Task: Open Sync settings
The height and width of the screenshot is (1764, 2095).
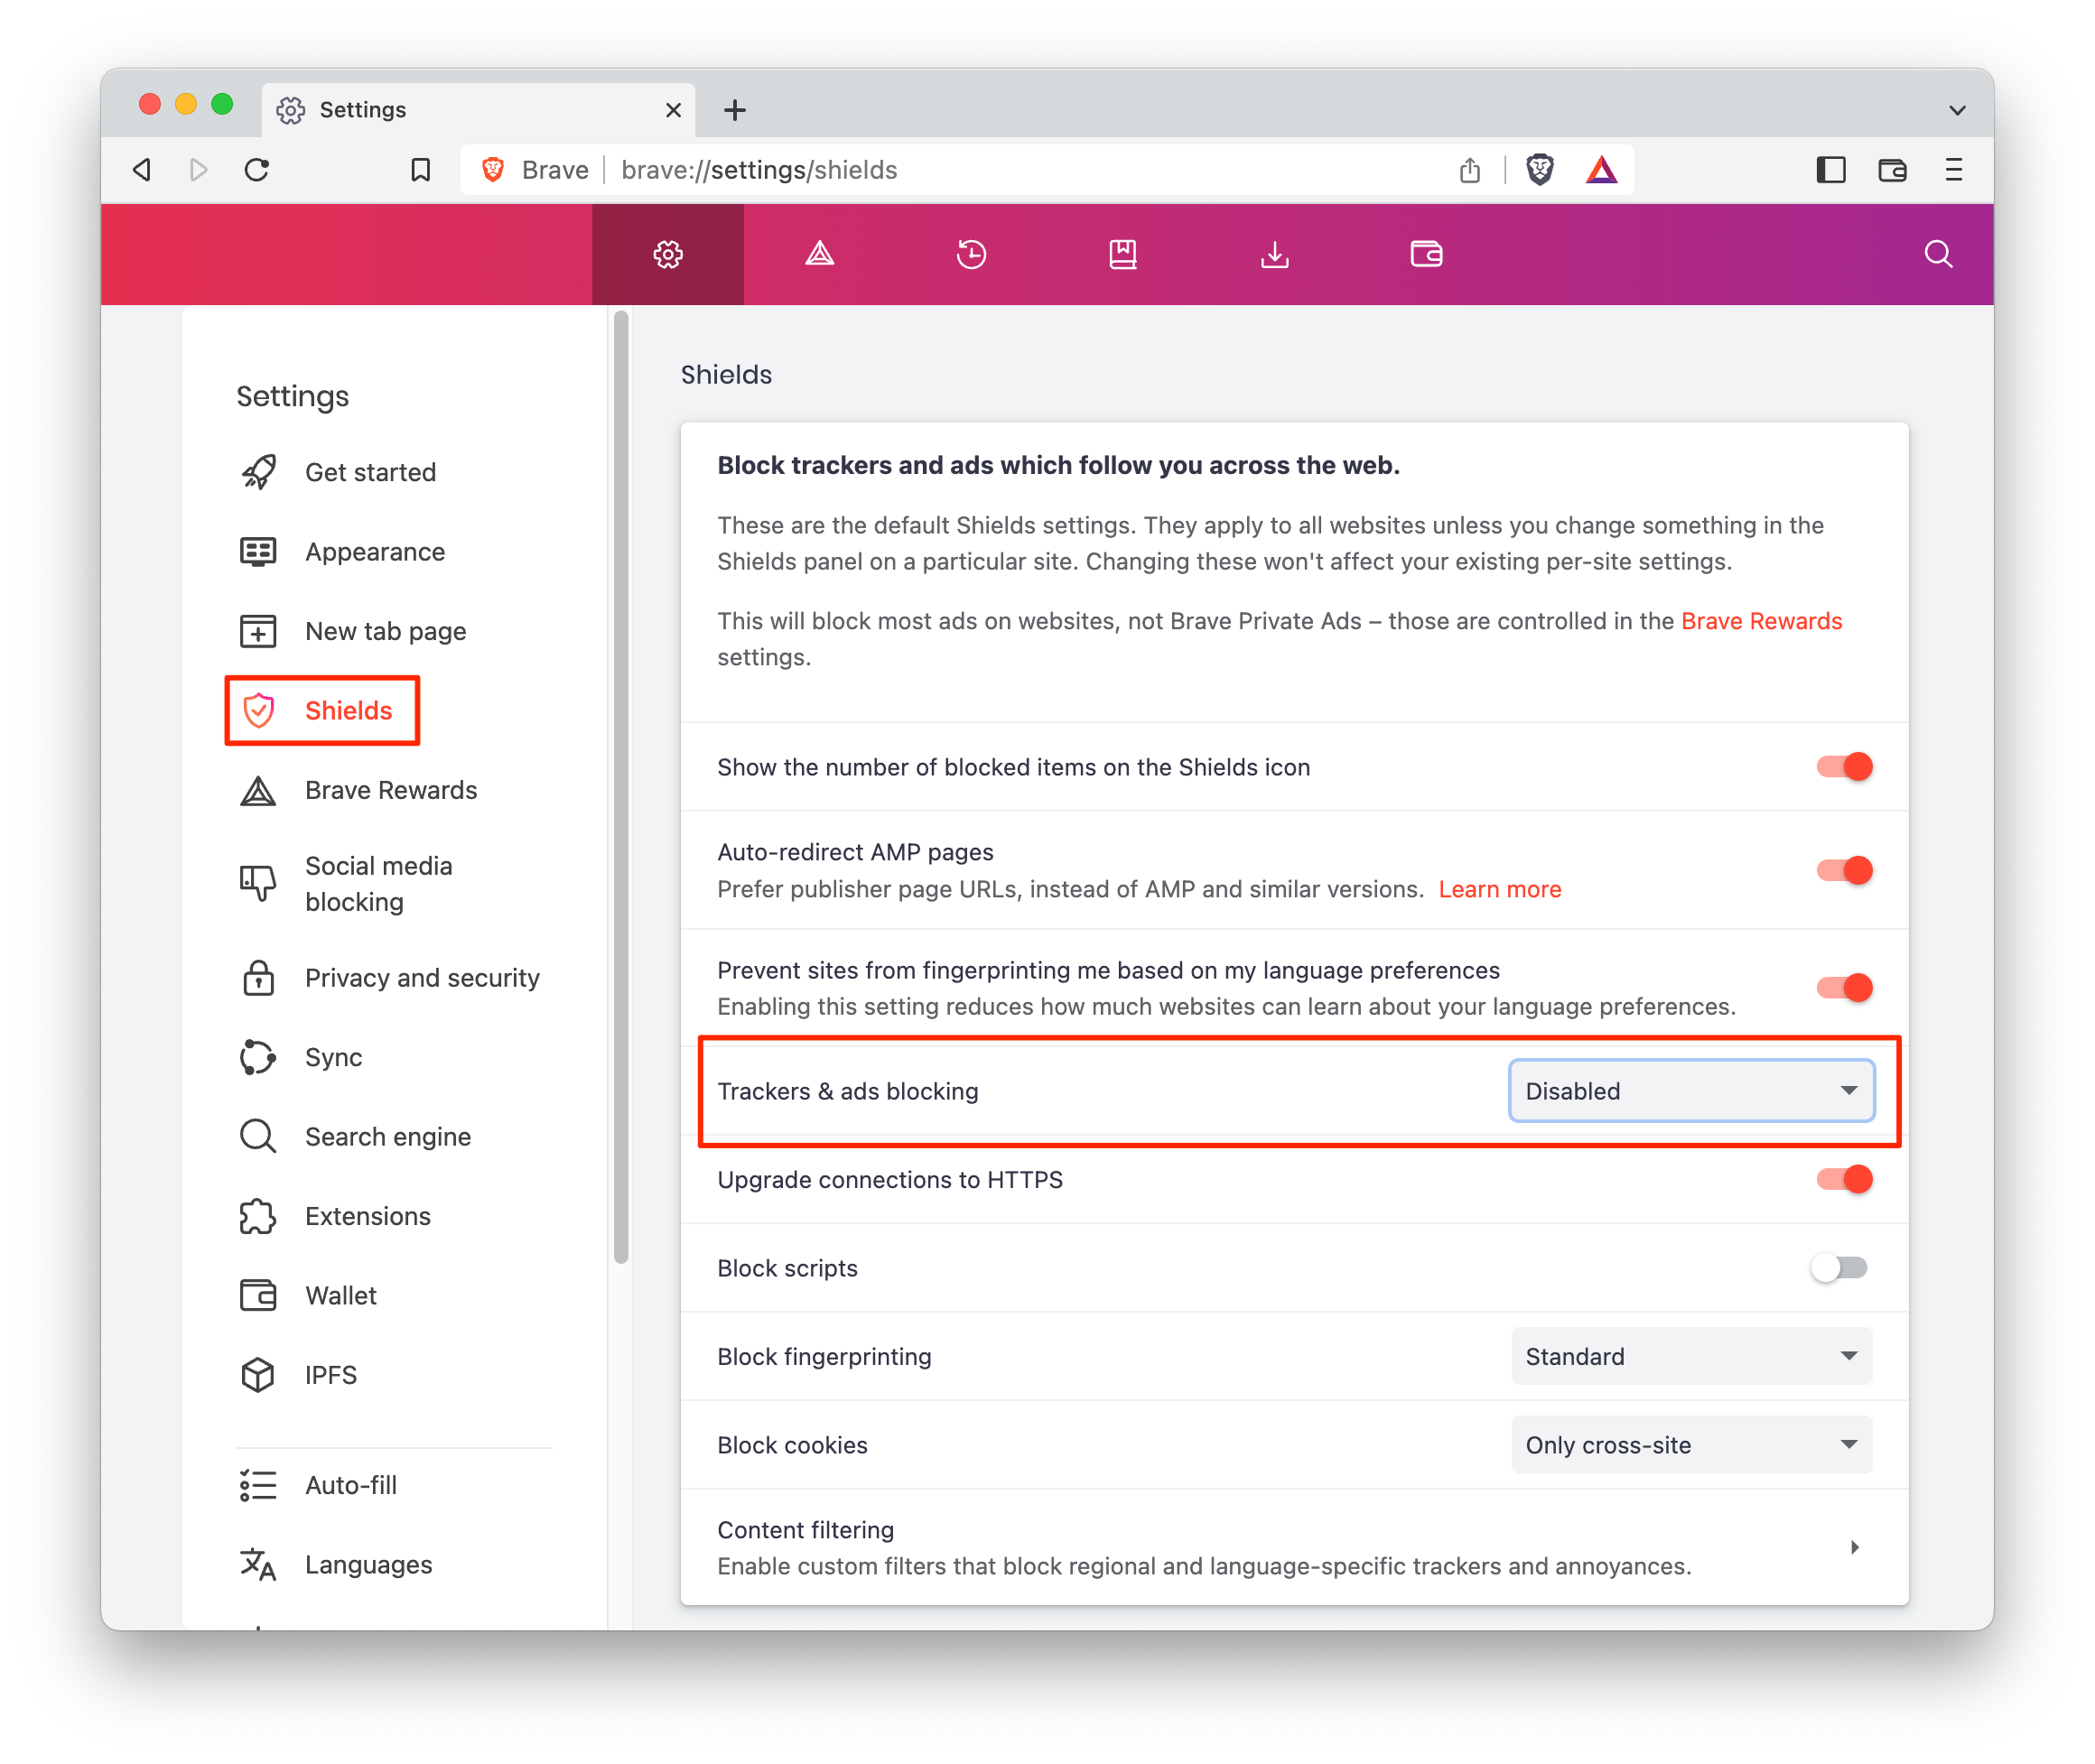Action: (x=301, y=1057)
